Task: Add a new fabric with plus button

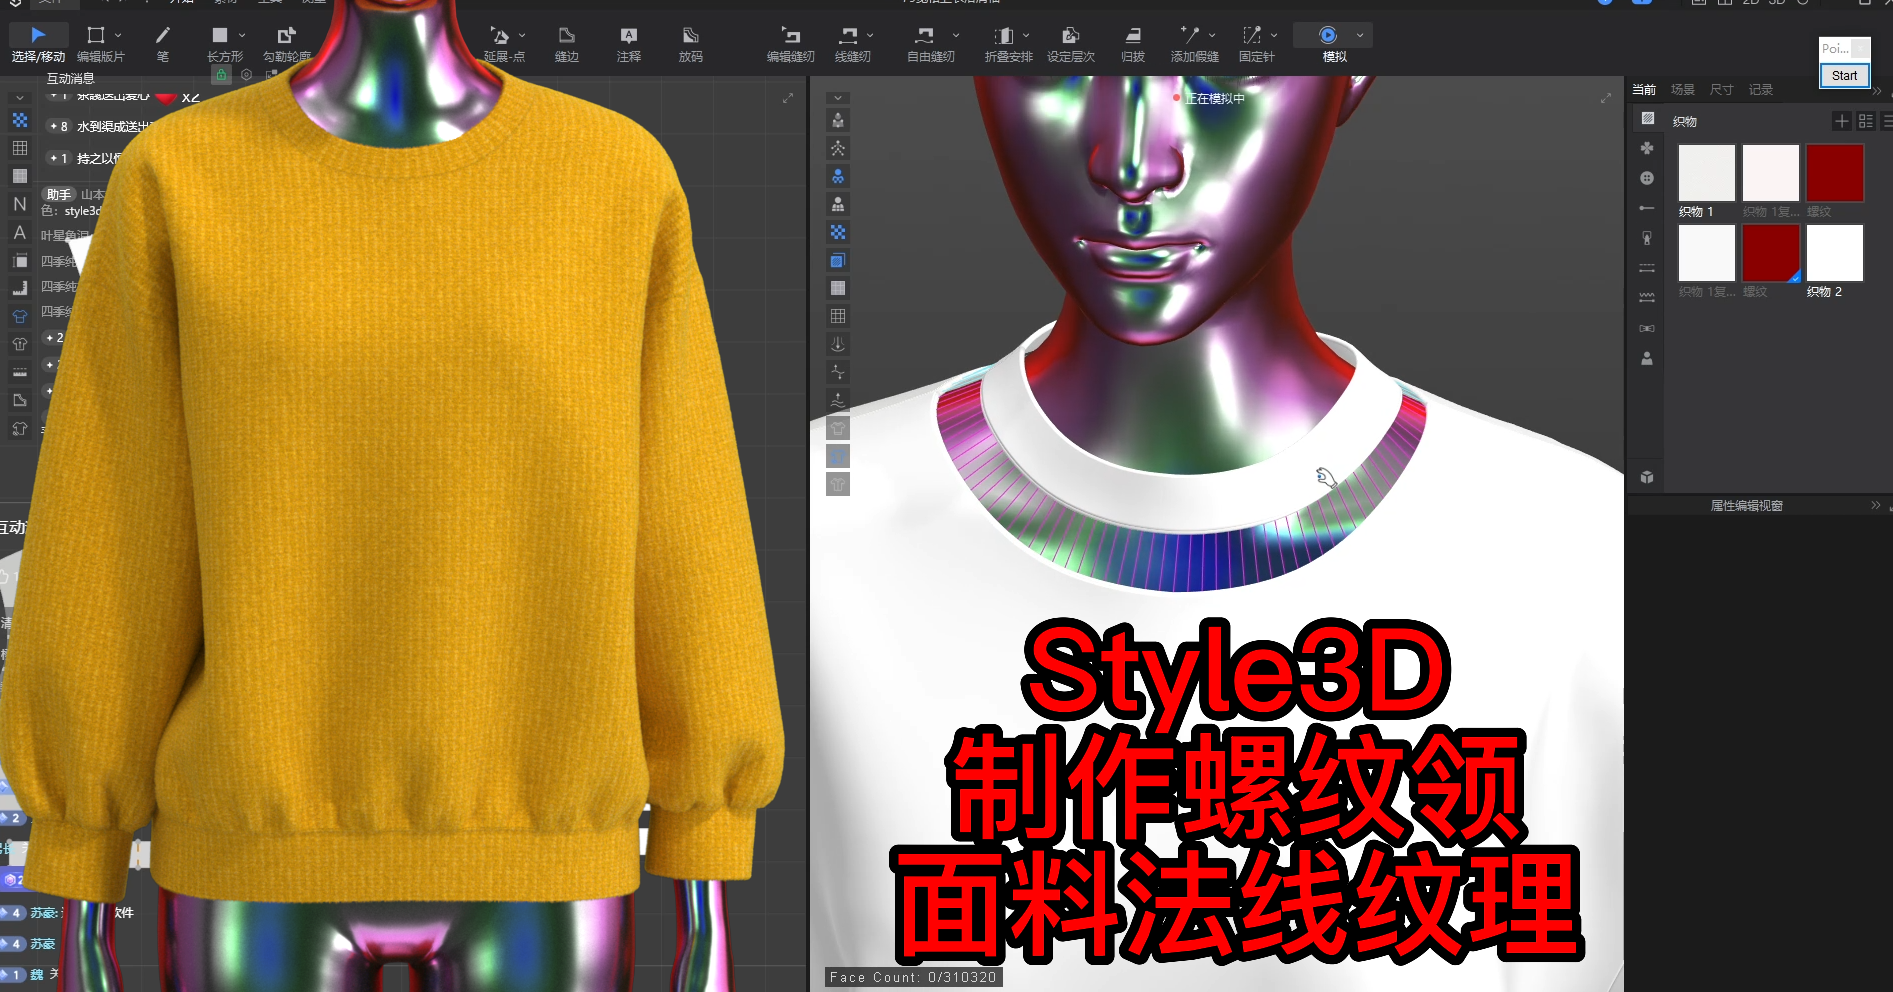Action: (1841, 121)
